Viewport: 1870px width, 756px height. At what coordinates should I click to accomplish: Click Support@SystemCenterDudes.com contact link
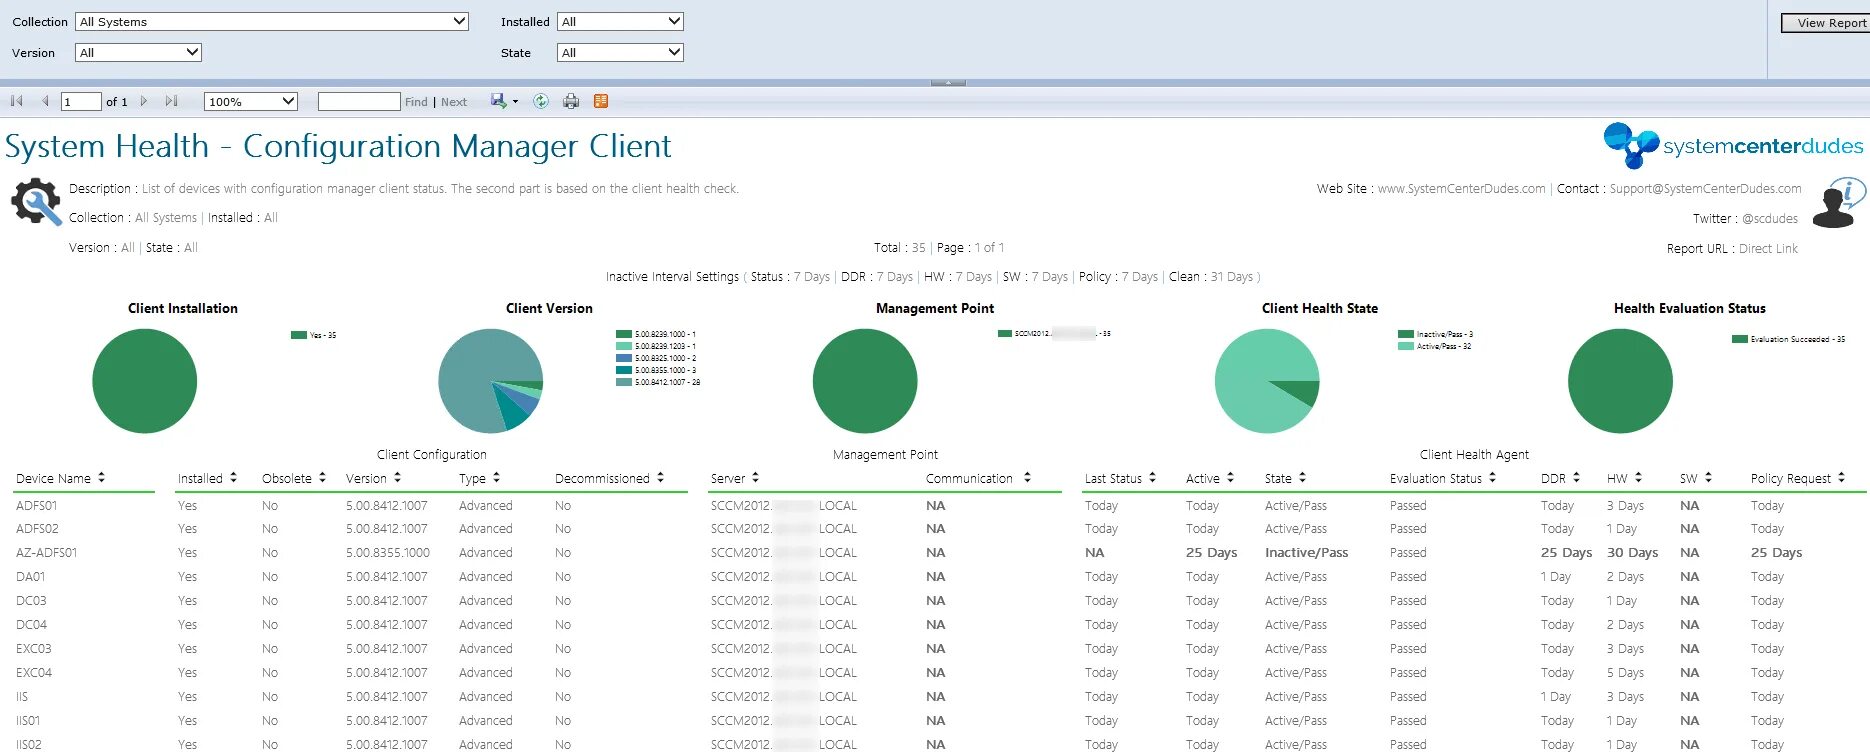(x=1705, y=188)
